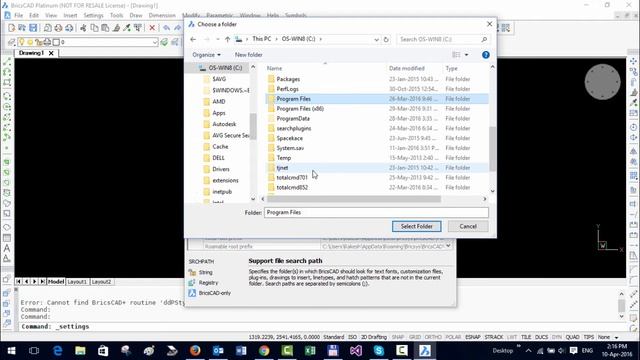640x360 pixels.
Task: Open the File menu
Action: [19, 16]
